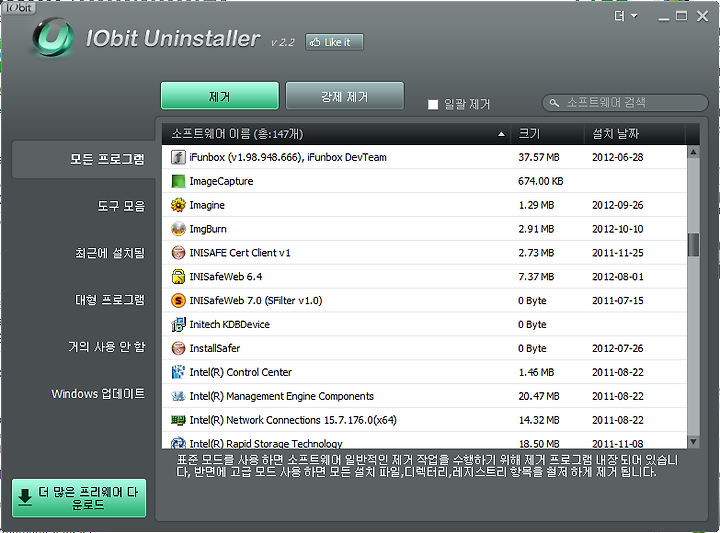Click the InstallSafer icon

[178, 348]
